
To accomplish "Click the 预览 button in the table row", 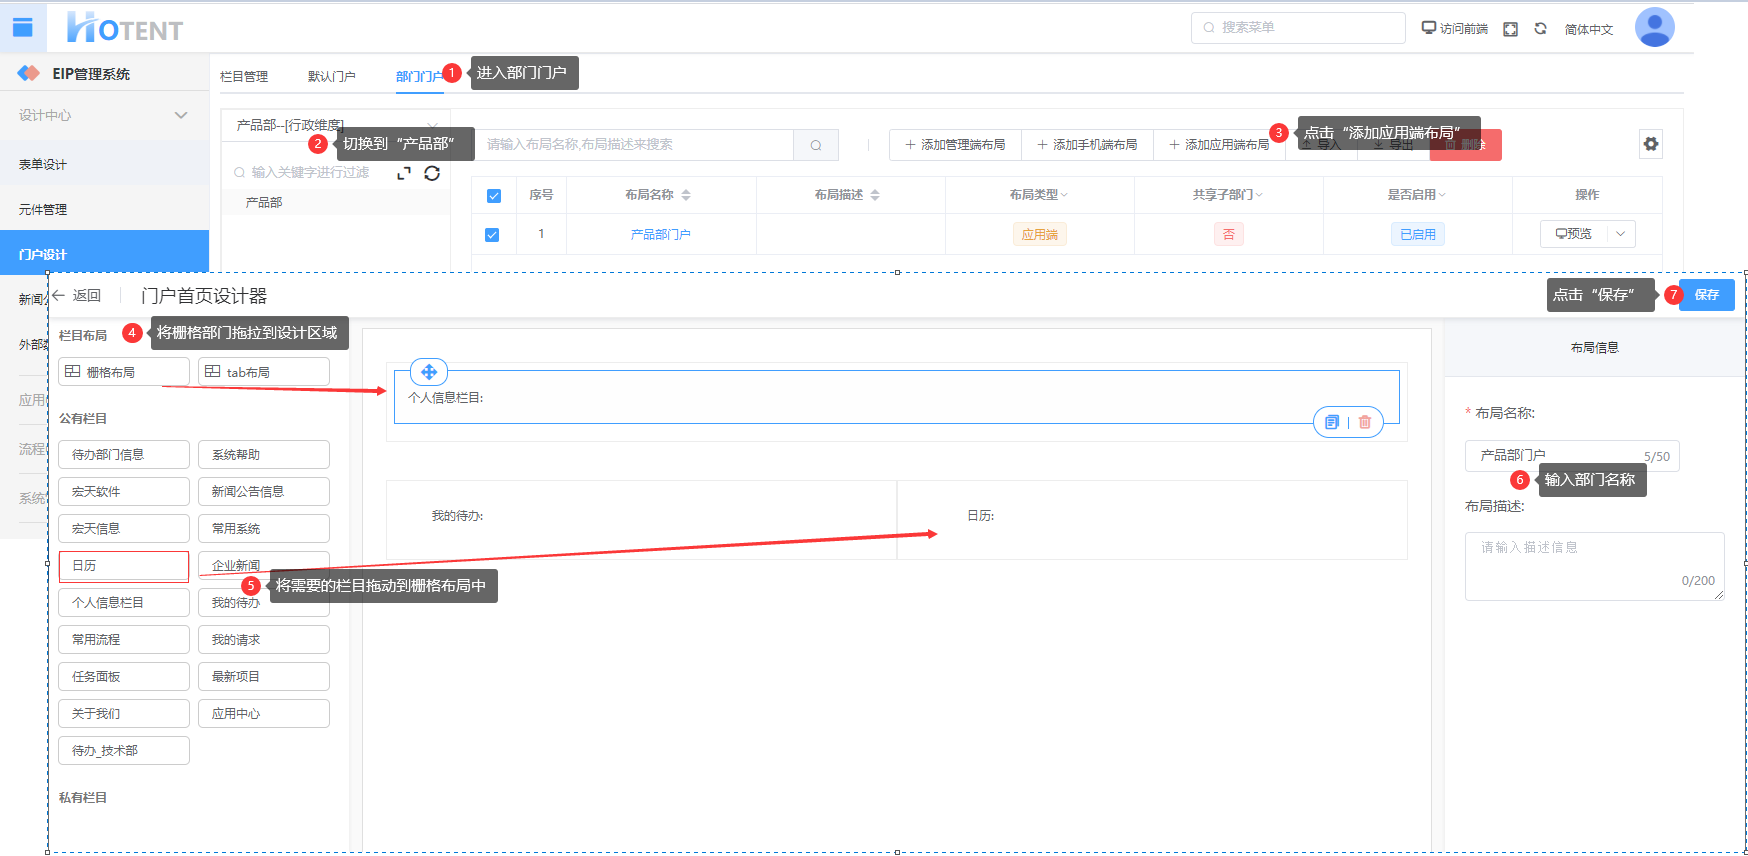I will pyautogui.click(x=1573, y=234).
